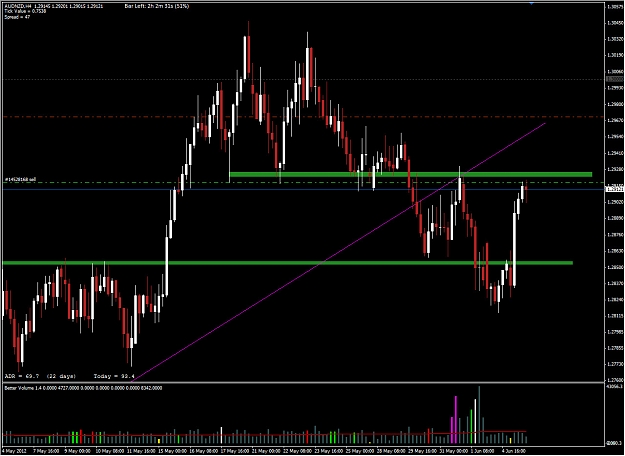
Task: Click the 9 May 00:00 time label
Action: point(77,450)
